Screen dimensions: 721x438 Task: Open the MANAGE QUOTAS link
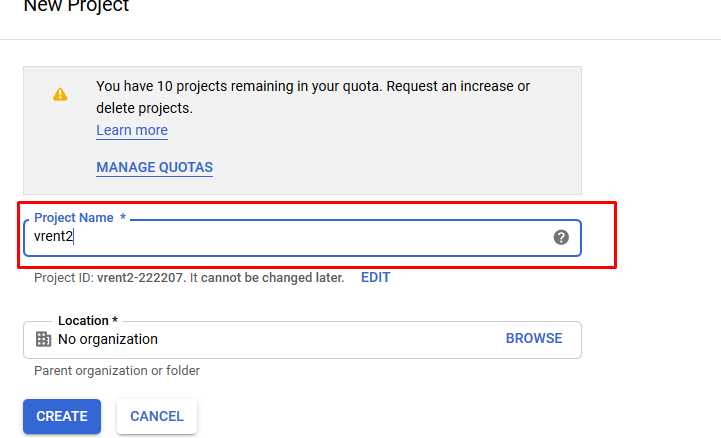(x=154, y=167)
